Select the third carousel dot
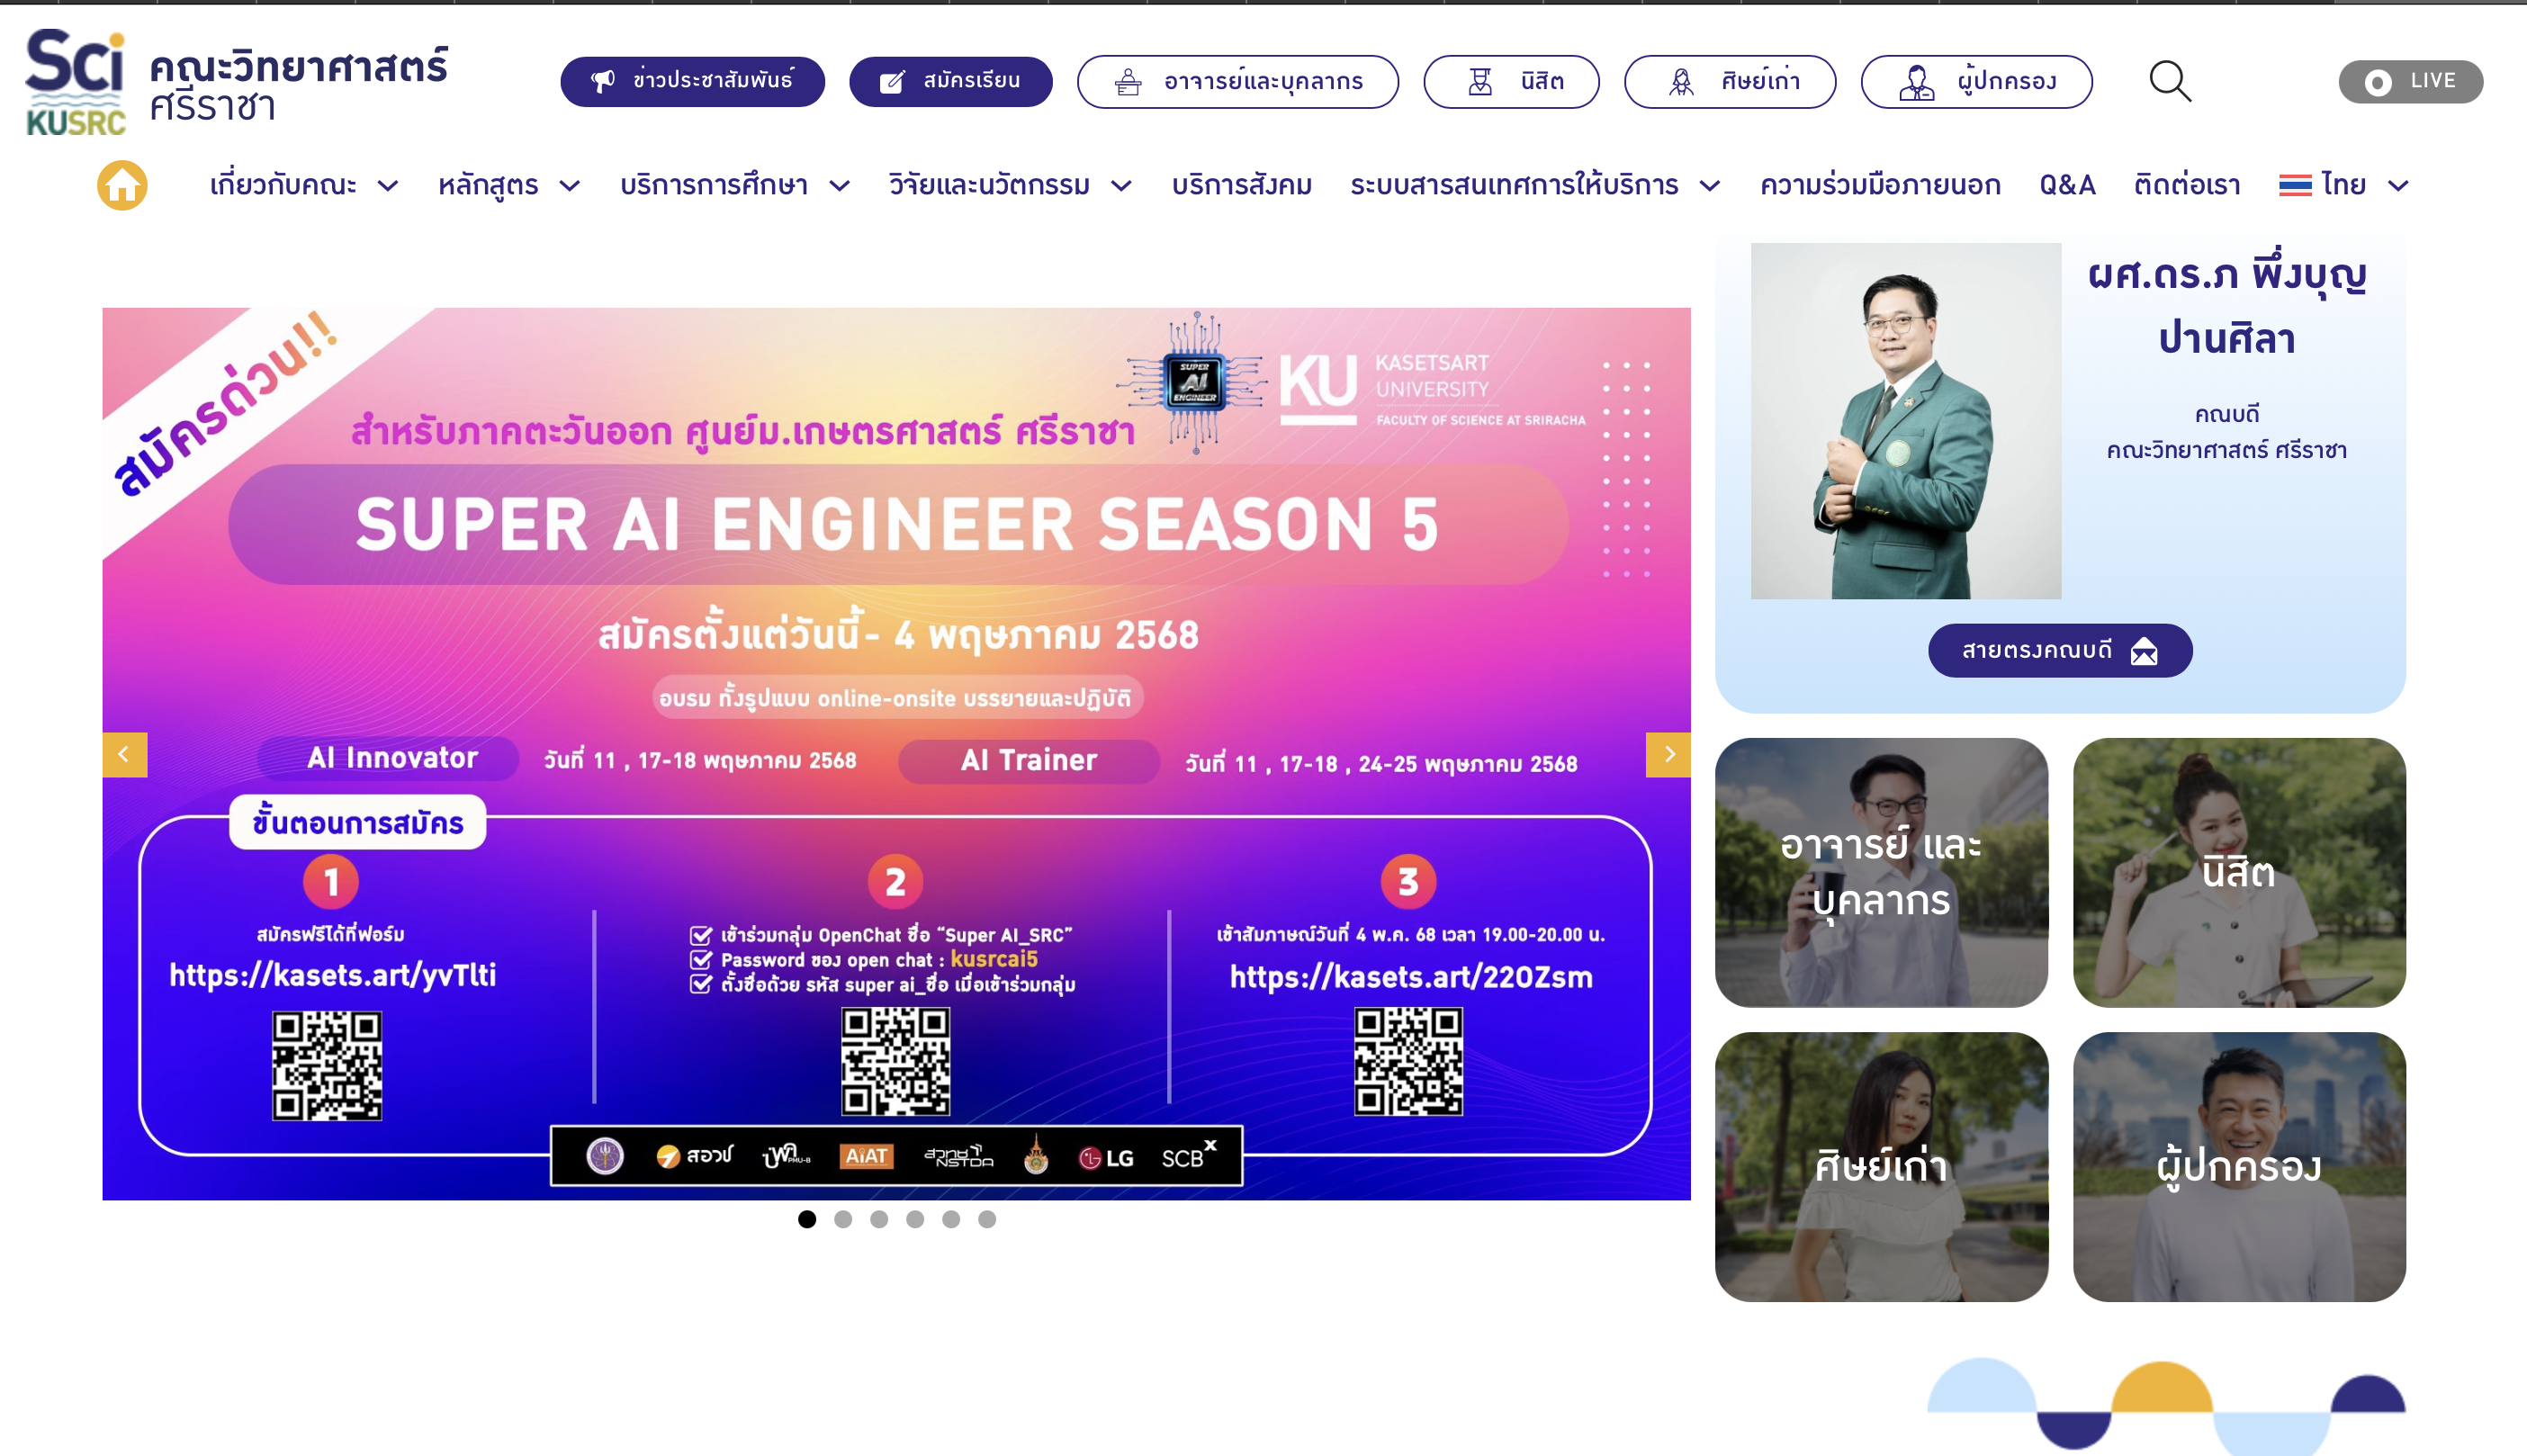This screenshot has height=1456, width=2527. (879, 1218)
